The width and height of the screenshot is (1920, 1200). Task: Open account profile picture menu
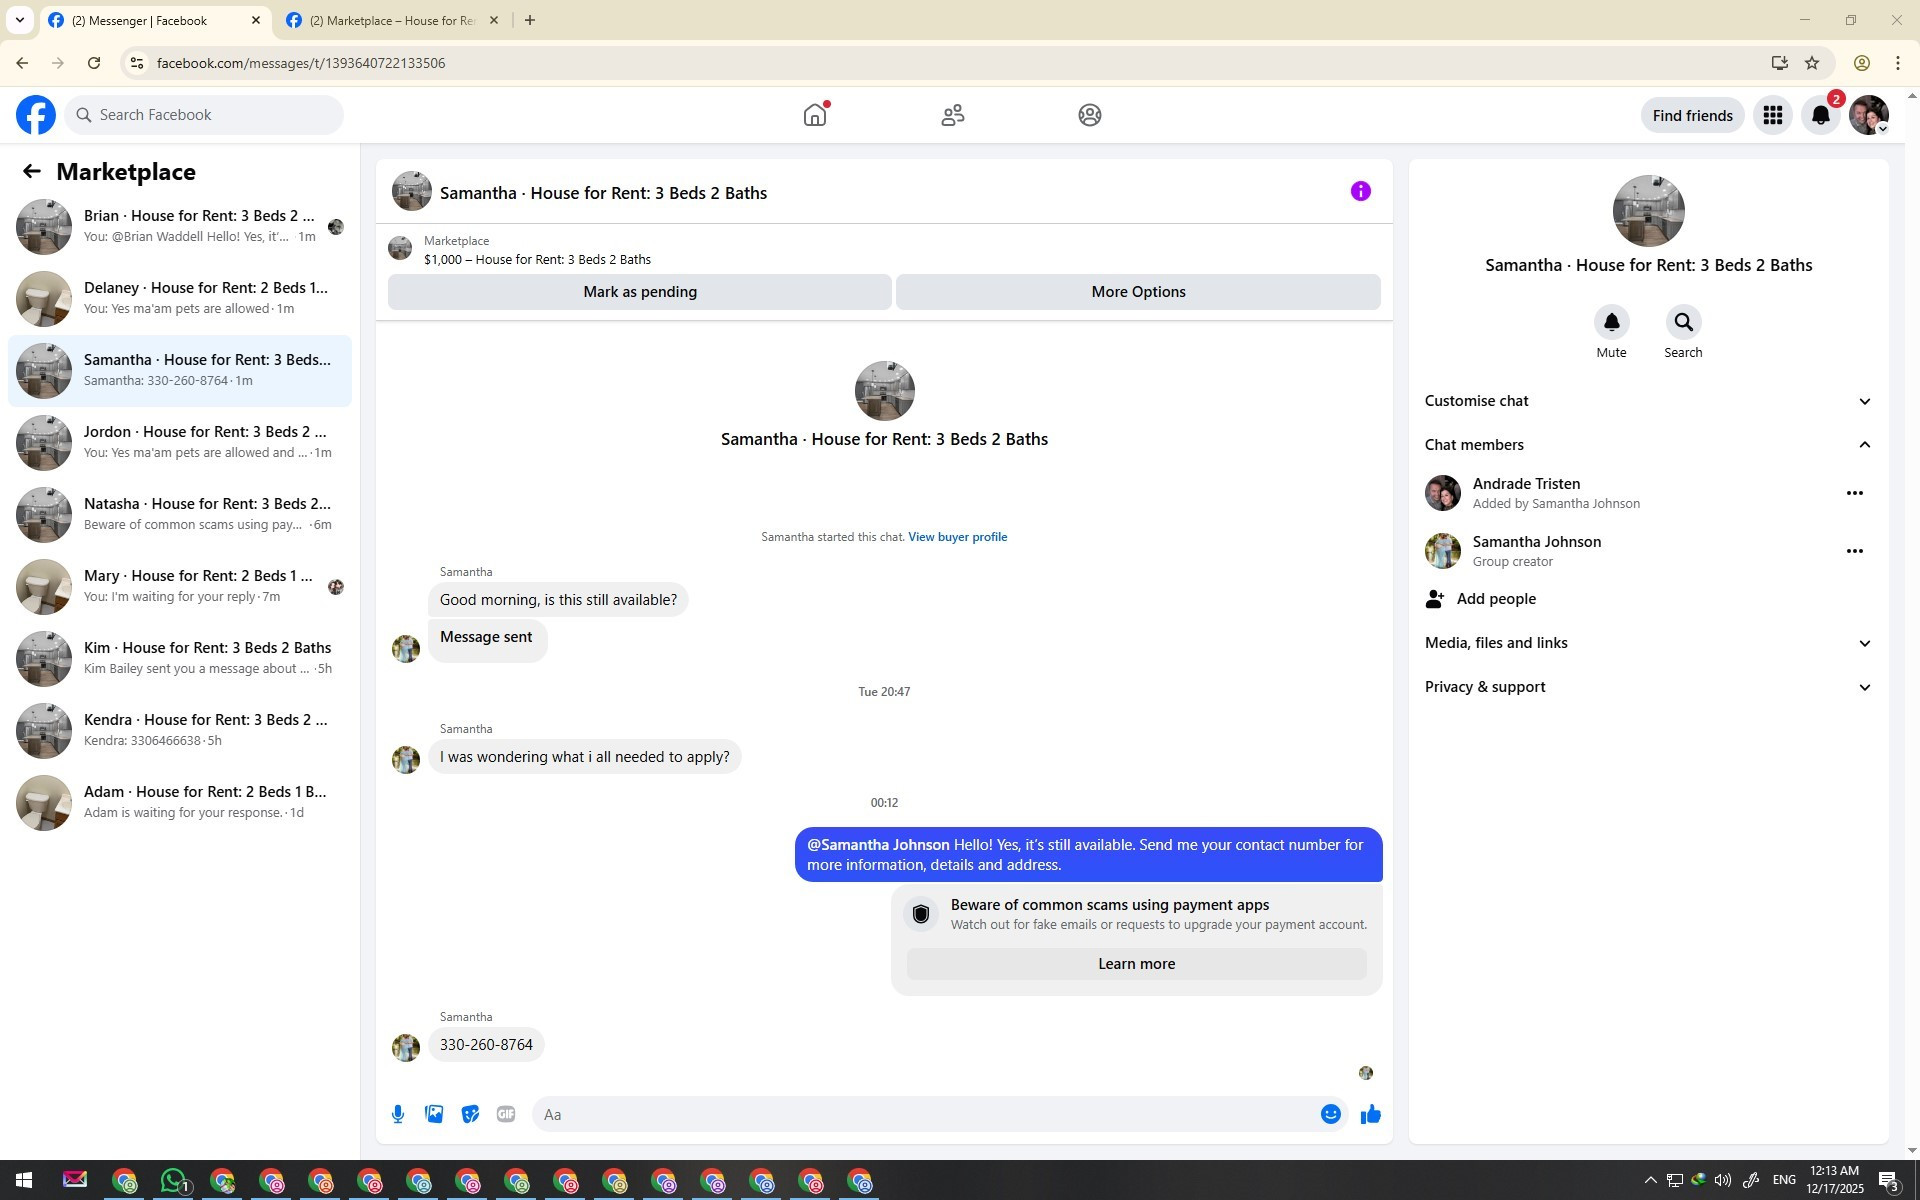pyautogui.click(x=1869, y=116)
